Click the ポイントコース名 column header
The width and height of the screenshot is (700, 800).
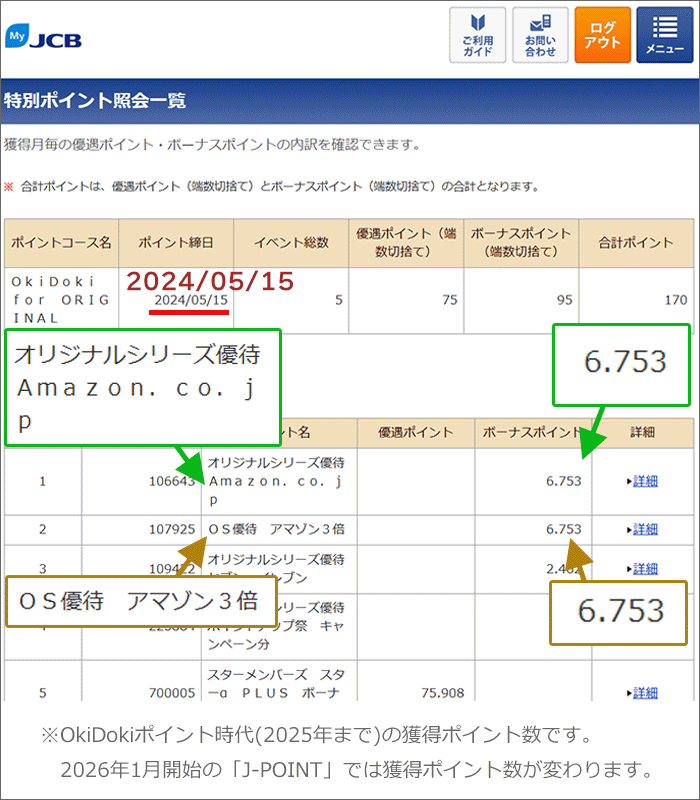pyautogui.click(x=62, y=243)
